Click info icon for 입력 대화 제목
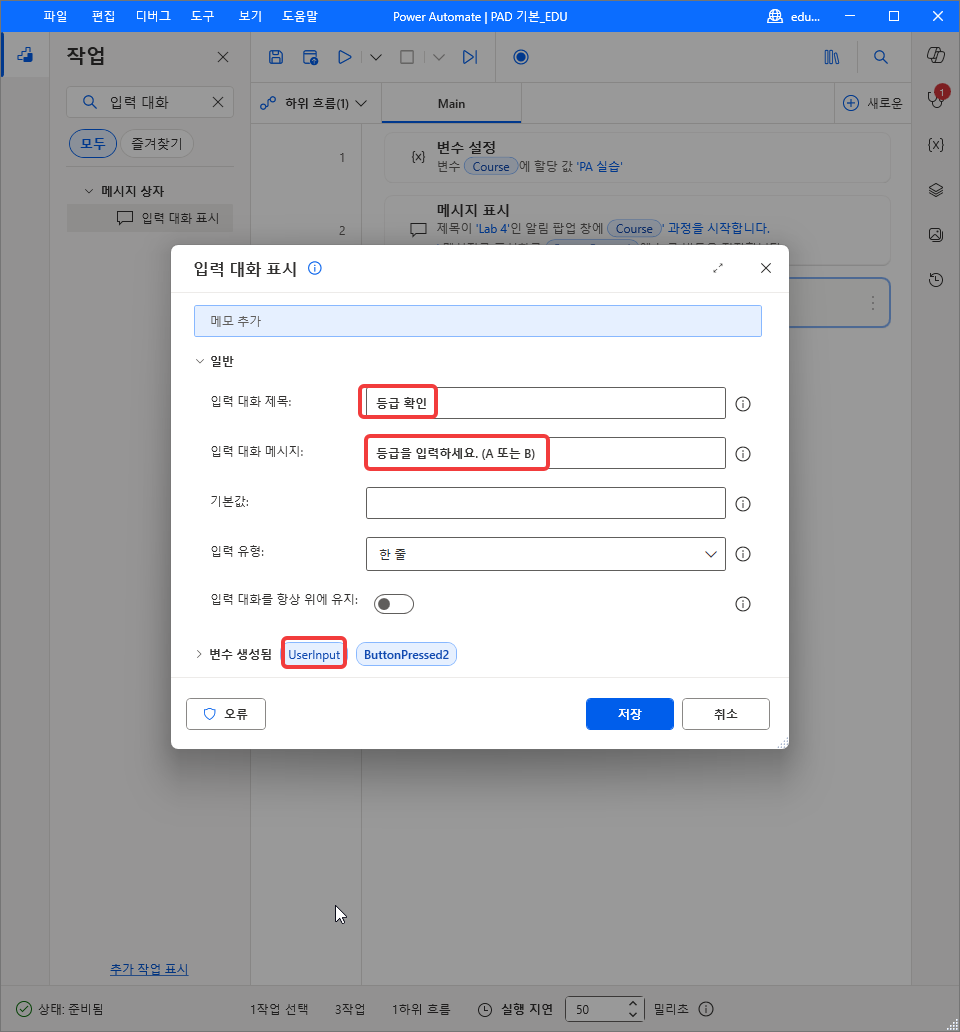The height and width of the screenshot is (1032, 960). (743, 403)
